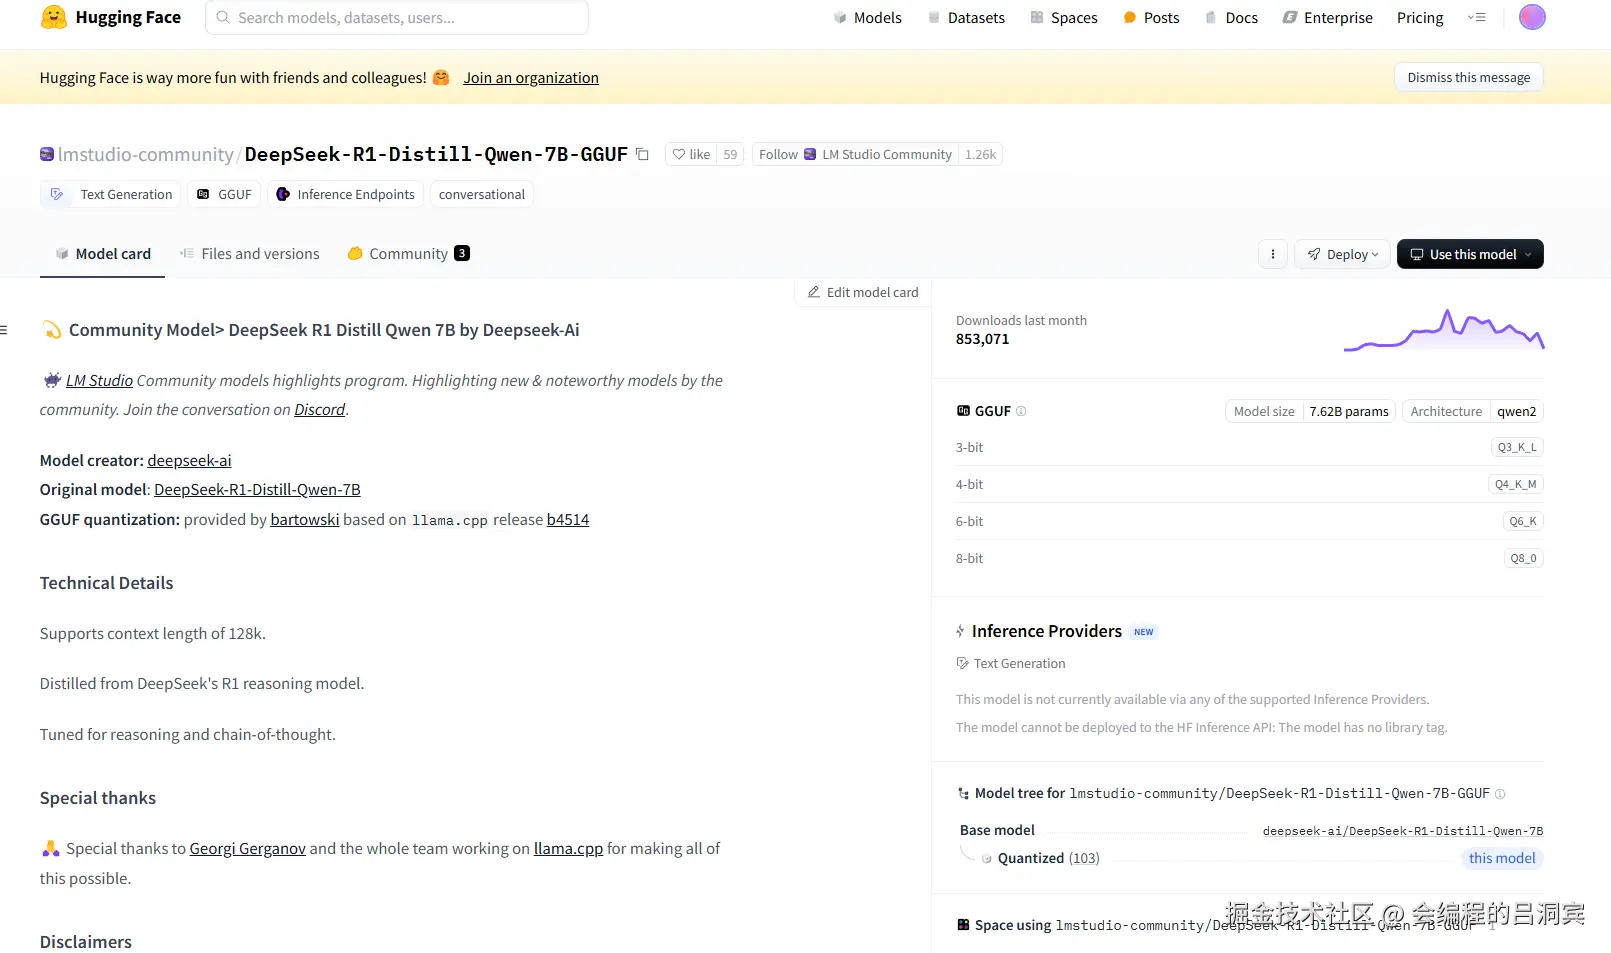Open the Community tab
The image size is (1611, 953).
pos(408,254)
